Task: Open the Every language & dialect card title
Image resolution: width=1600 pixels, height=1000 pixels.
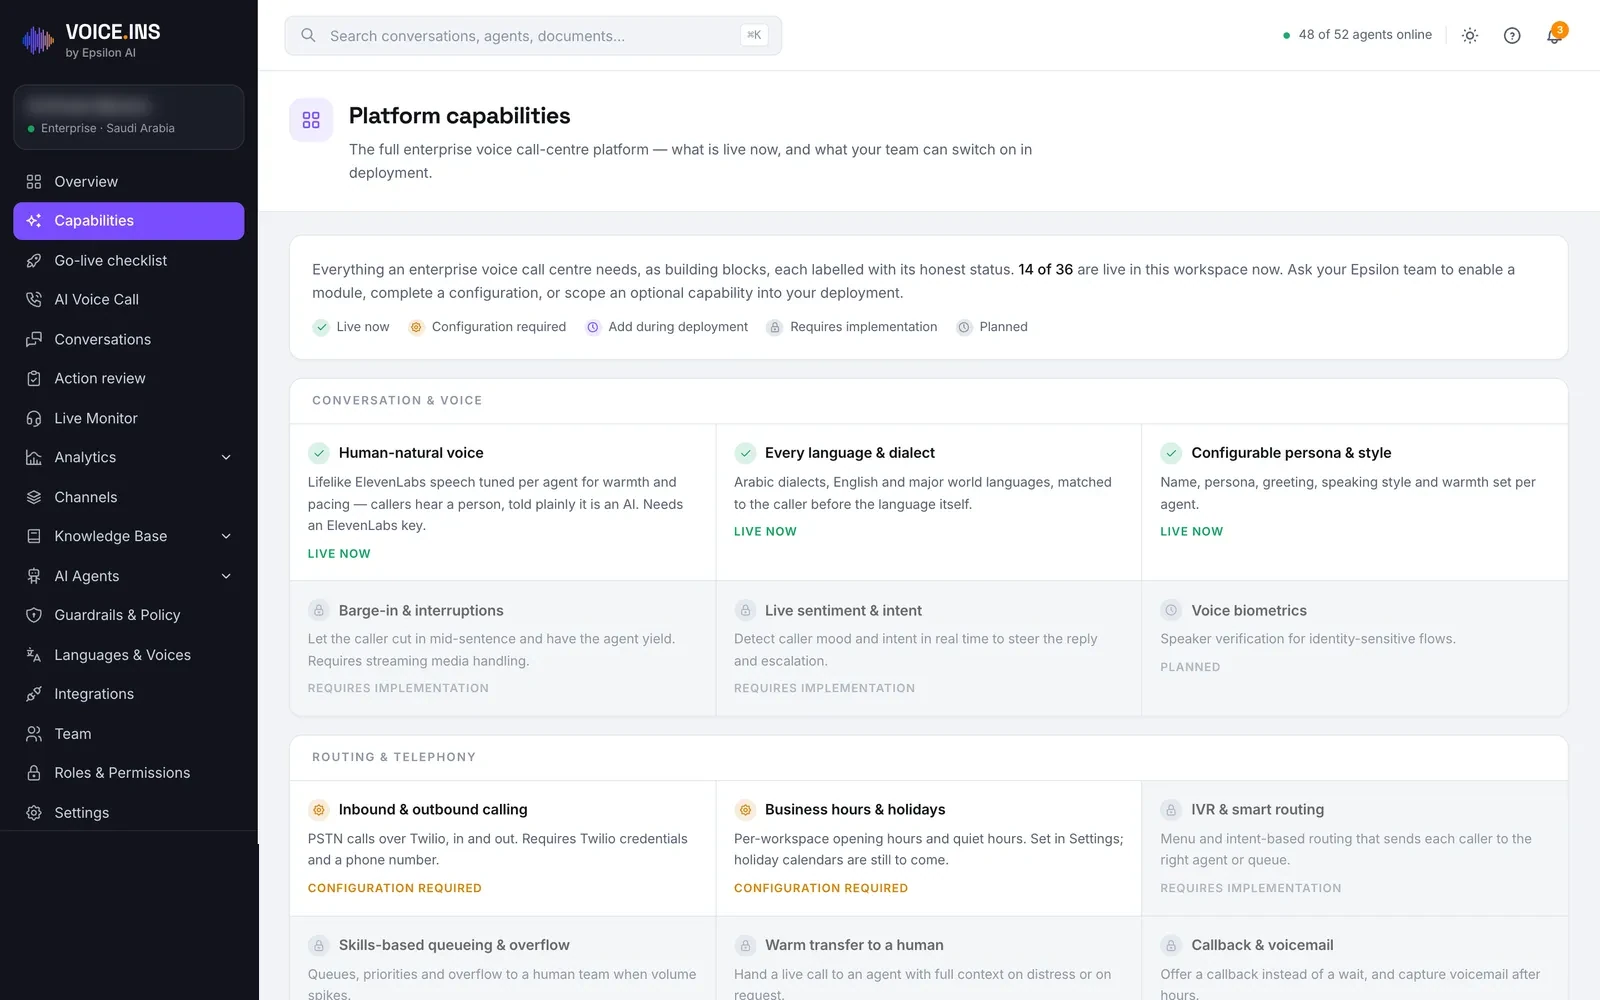Action: (x=850, y=453)
